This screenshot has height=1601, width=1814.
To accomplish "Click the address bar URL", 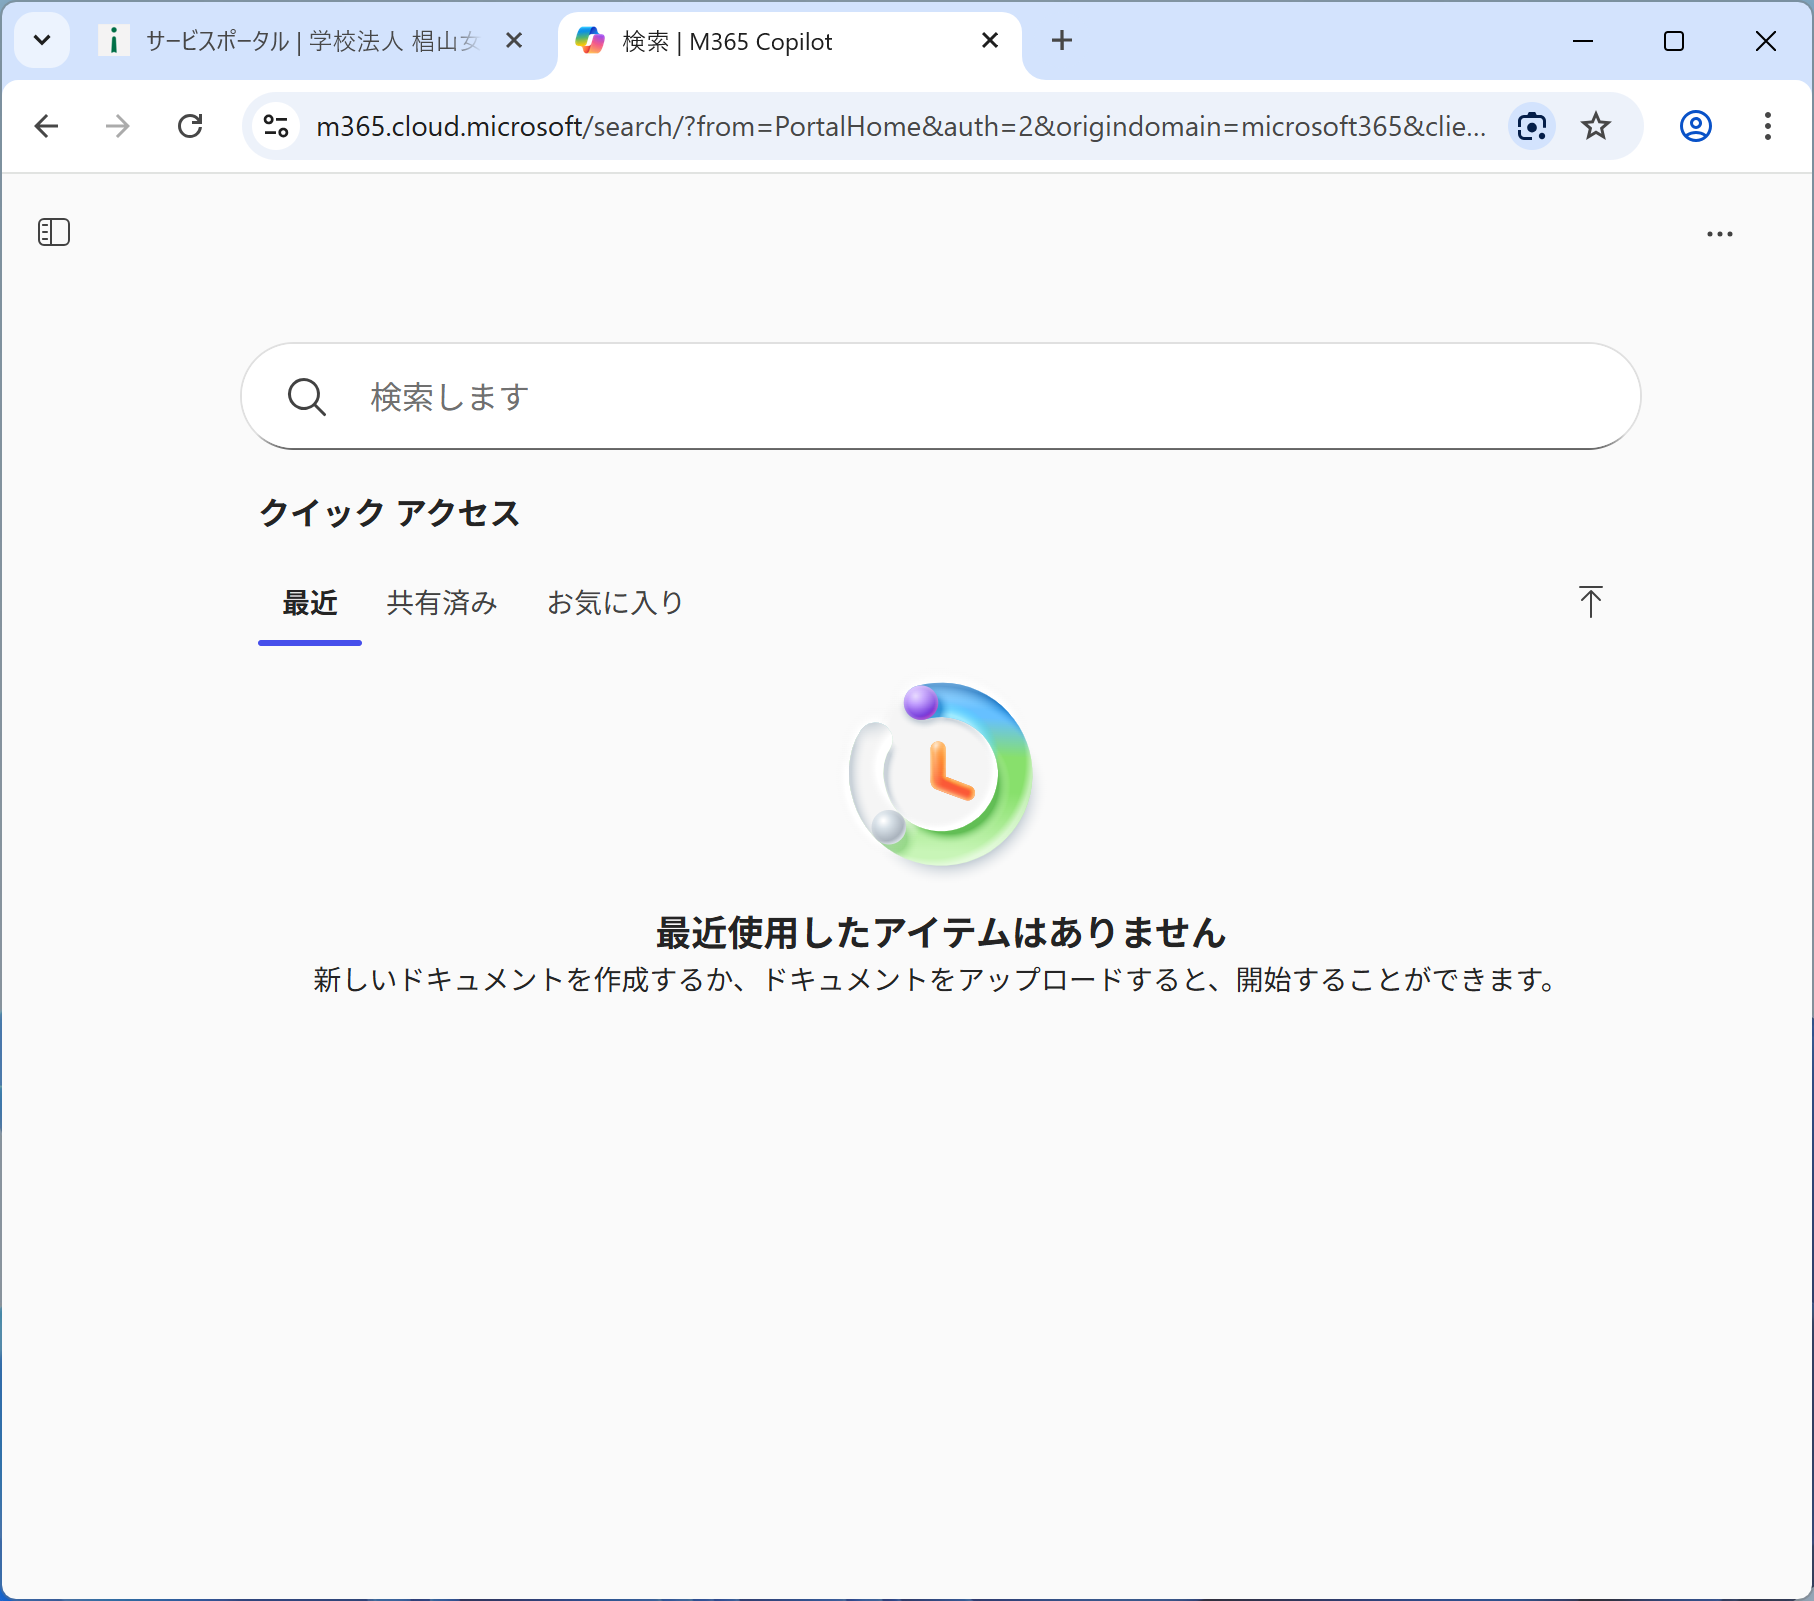I will [x=900, y=126].
